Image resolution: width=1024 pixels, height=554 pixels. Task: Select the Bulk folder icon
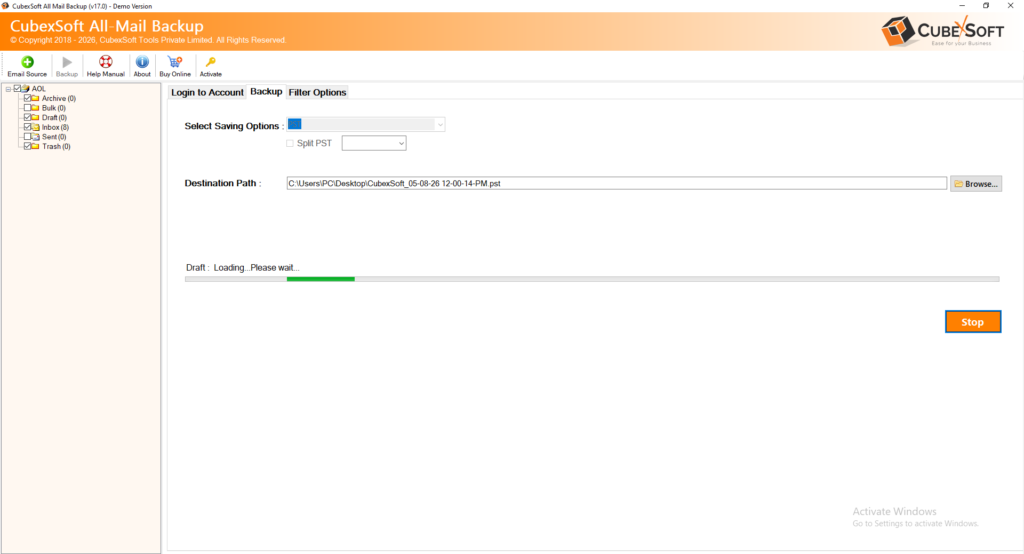(x=35, y=108)
